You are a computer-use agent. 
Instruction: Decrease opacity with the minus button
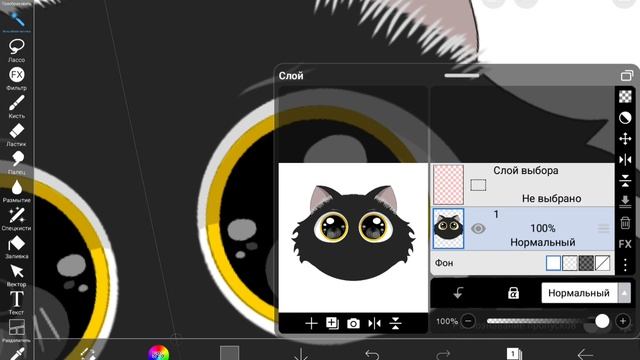(468, 321)
